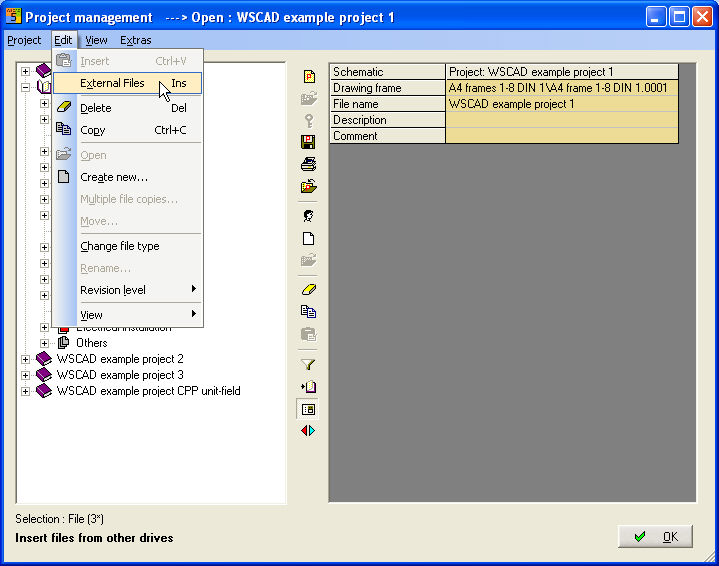This screenshot has width=719, height=566.
Task: Click the yellow eraser delete icon in toolbar
Action: (x=309, y=289)
